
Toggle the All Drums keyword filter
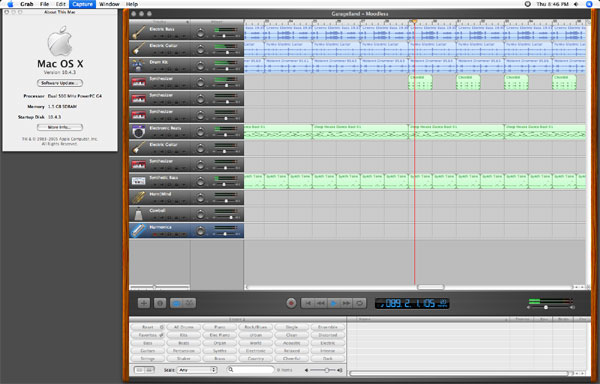pyautogui.click(x=184, y=327)
